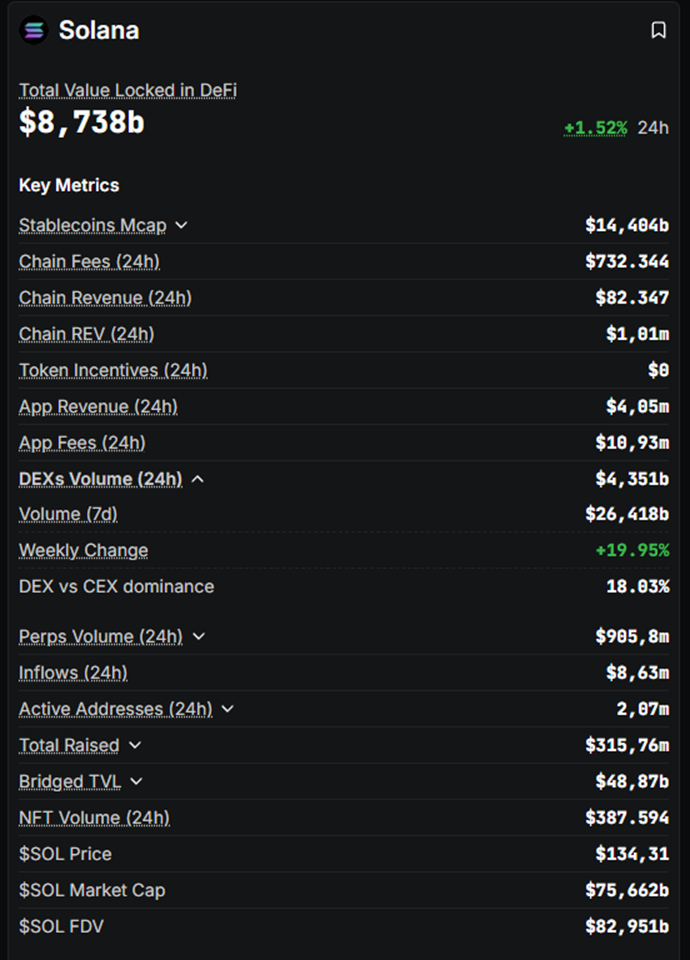
Task: Click the Volume (7d) label
Action: 68,514
